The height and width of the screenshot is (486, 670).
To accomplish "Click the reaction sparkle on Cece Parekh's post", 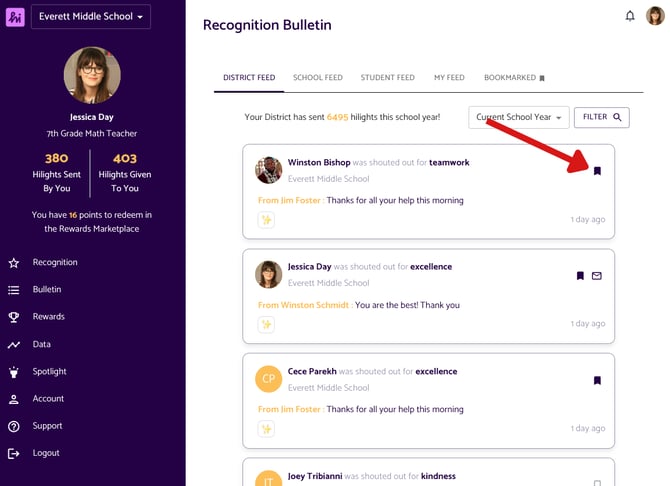I will [266, 429].
